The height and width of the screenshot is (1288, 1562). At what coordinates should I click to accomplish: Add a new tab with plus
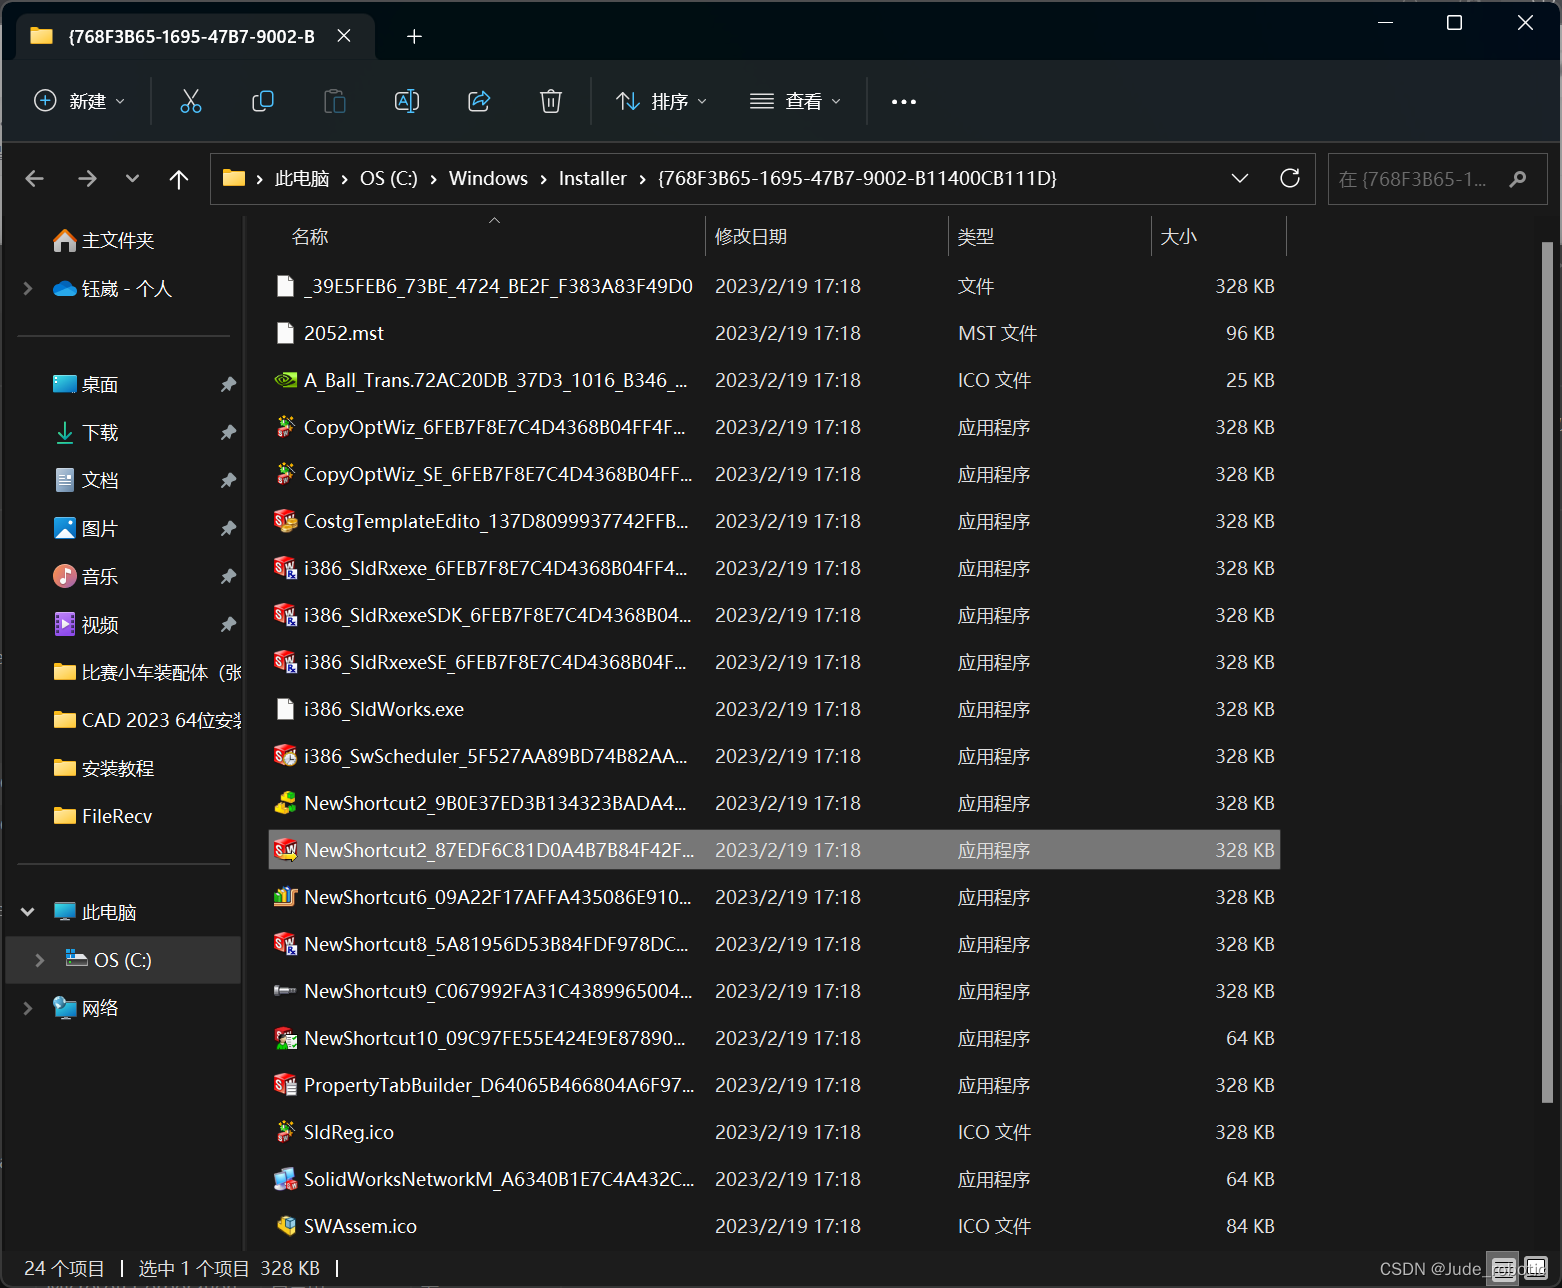(x=414, y=37)
